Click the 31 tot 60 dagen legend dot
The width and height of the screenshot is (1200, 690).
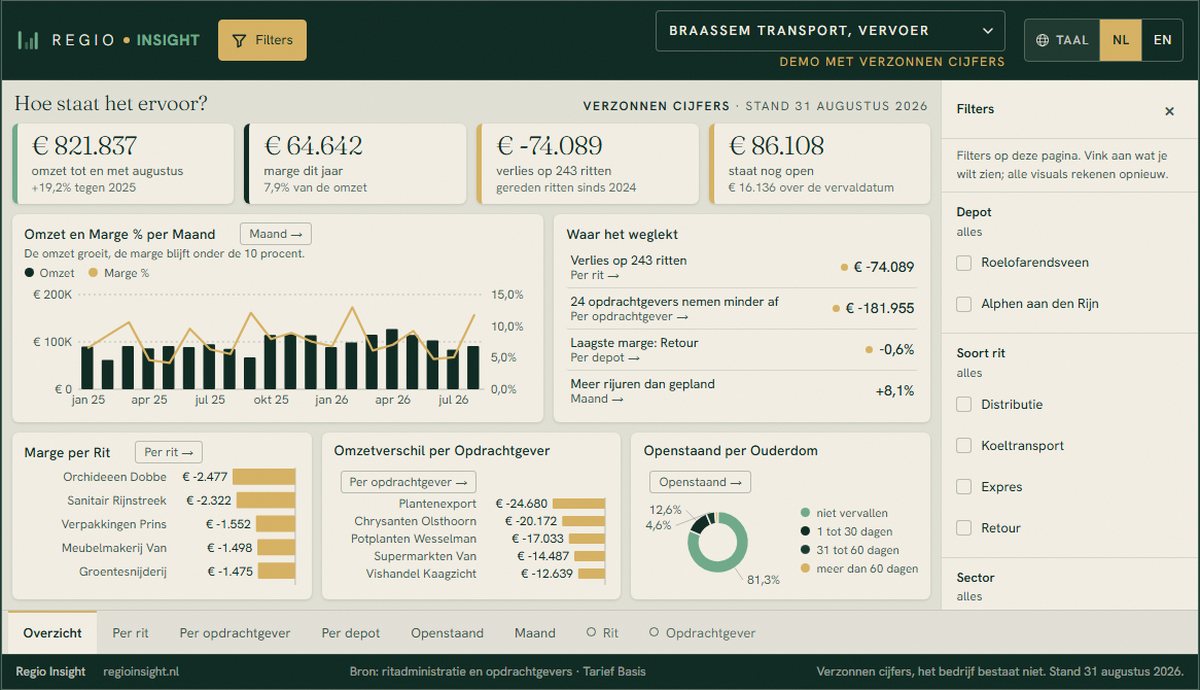click(806, 550)
